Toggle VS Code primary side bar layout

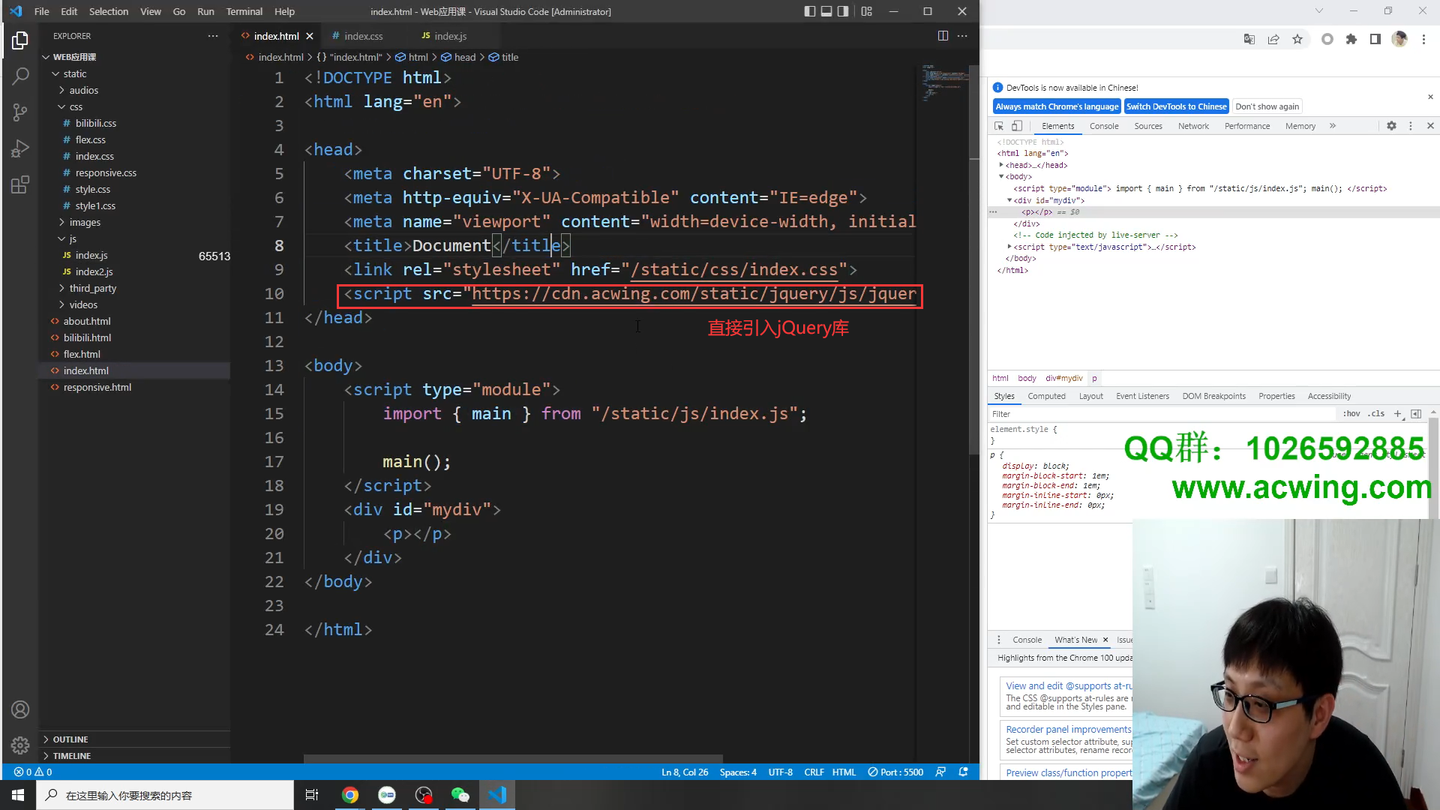pyautogui.click(x=810, y=12)
